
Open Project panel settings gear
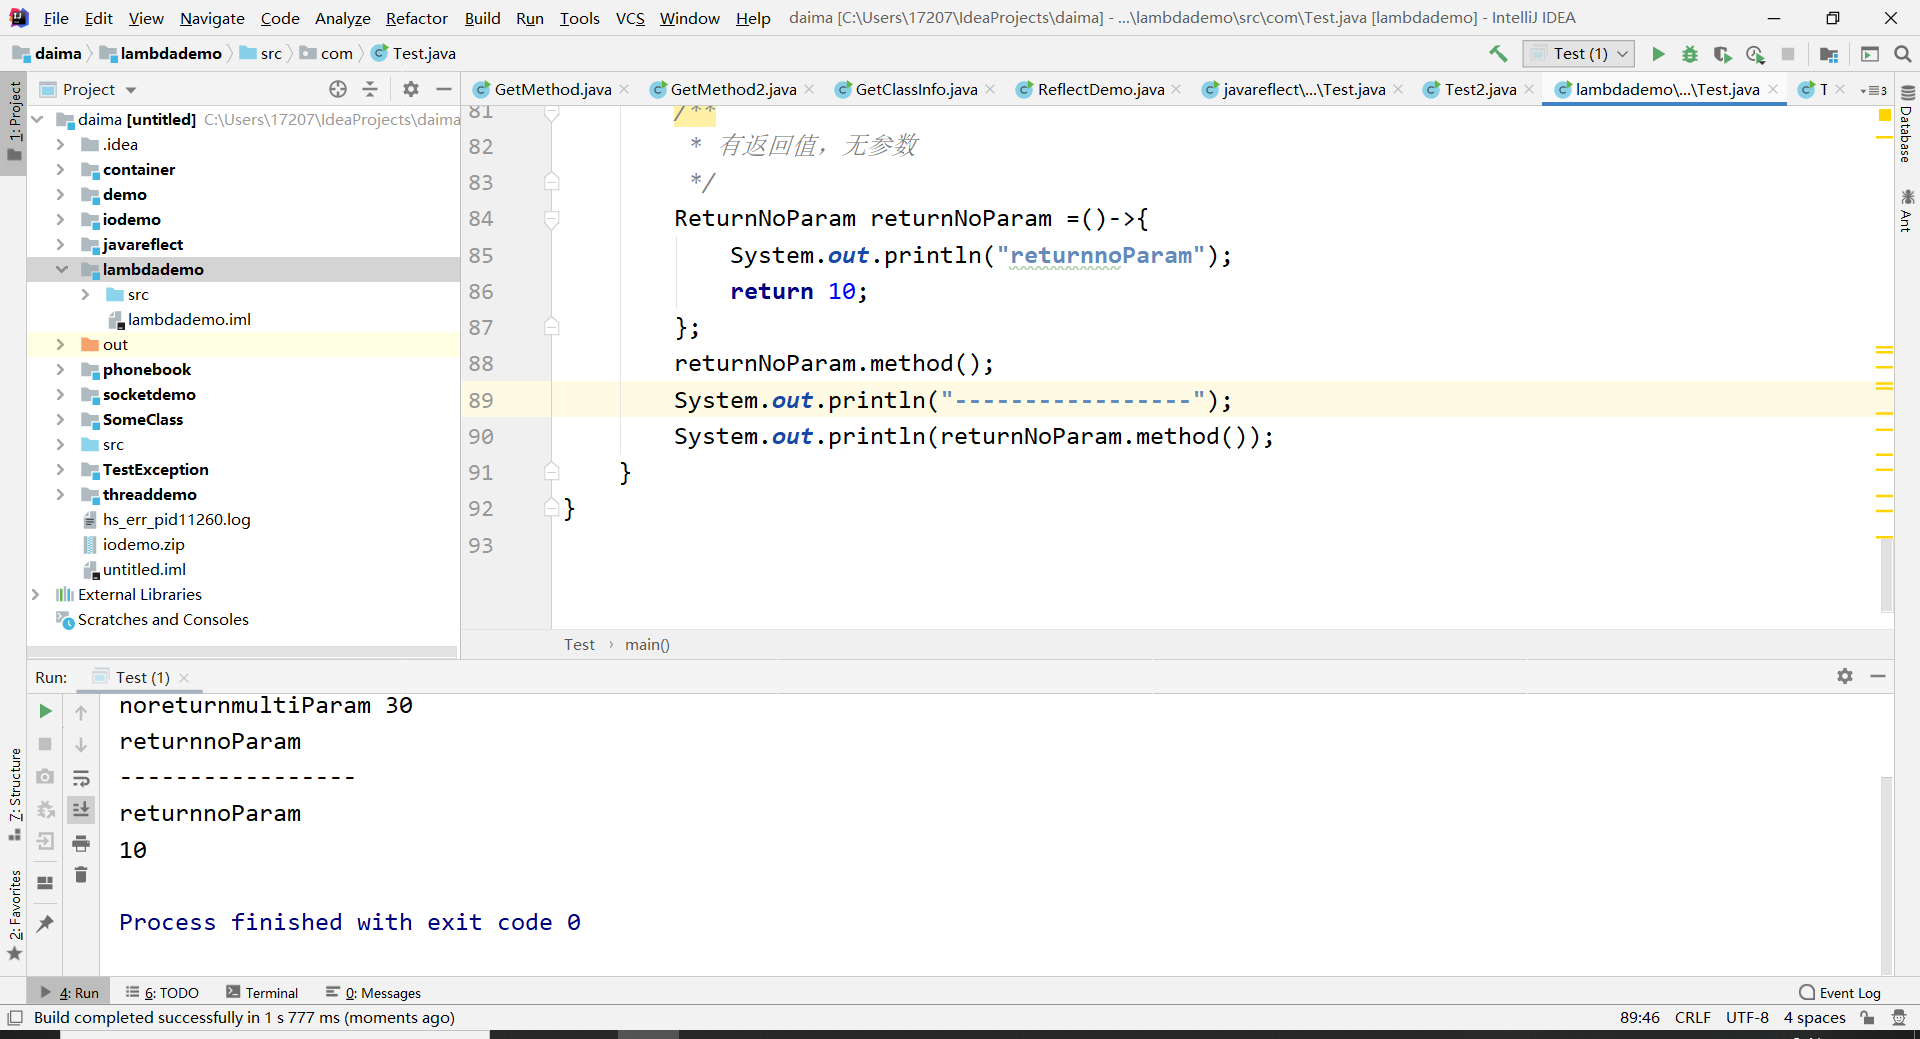pos(411,89)
